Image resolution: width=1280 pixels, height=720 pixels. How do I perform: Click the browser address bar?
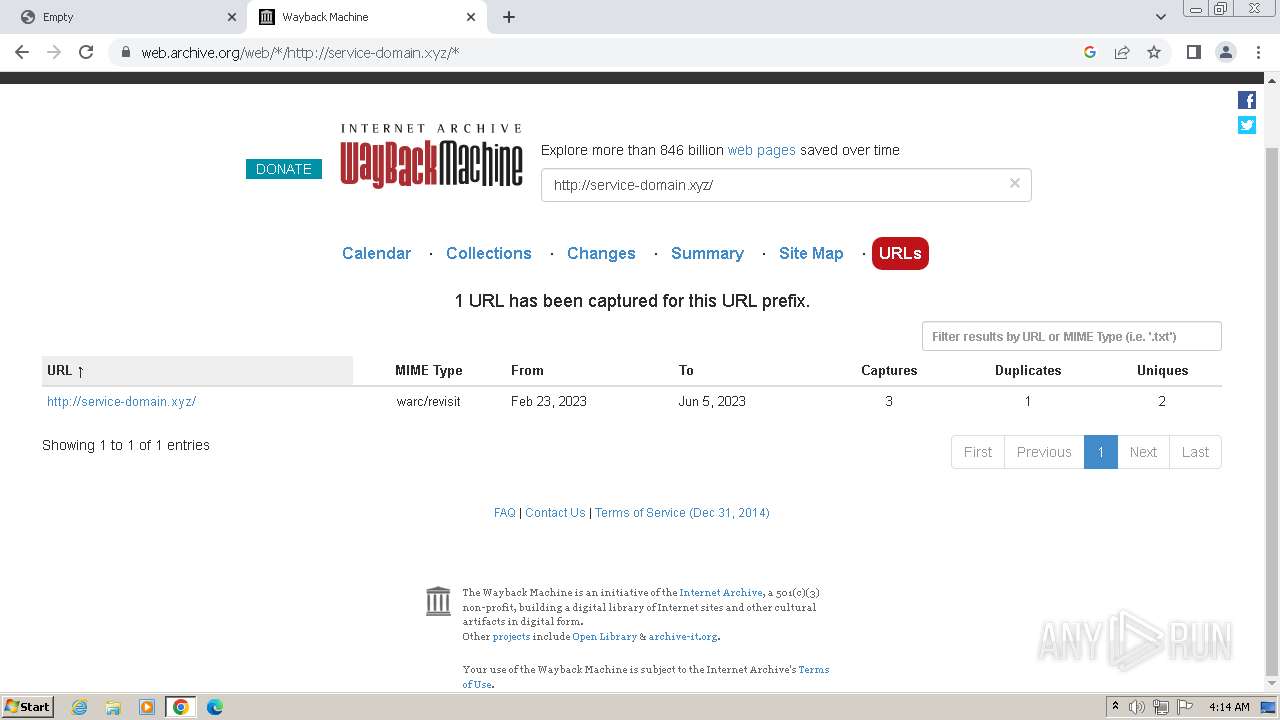click(600, 52)
